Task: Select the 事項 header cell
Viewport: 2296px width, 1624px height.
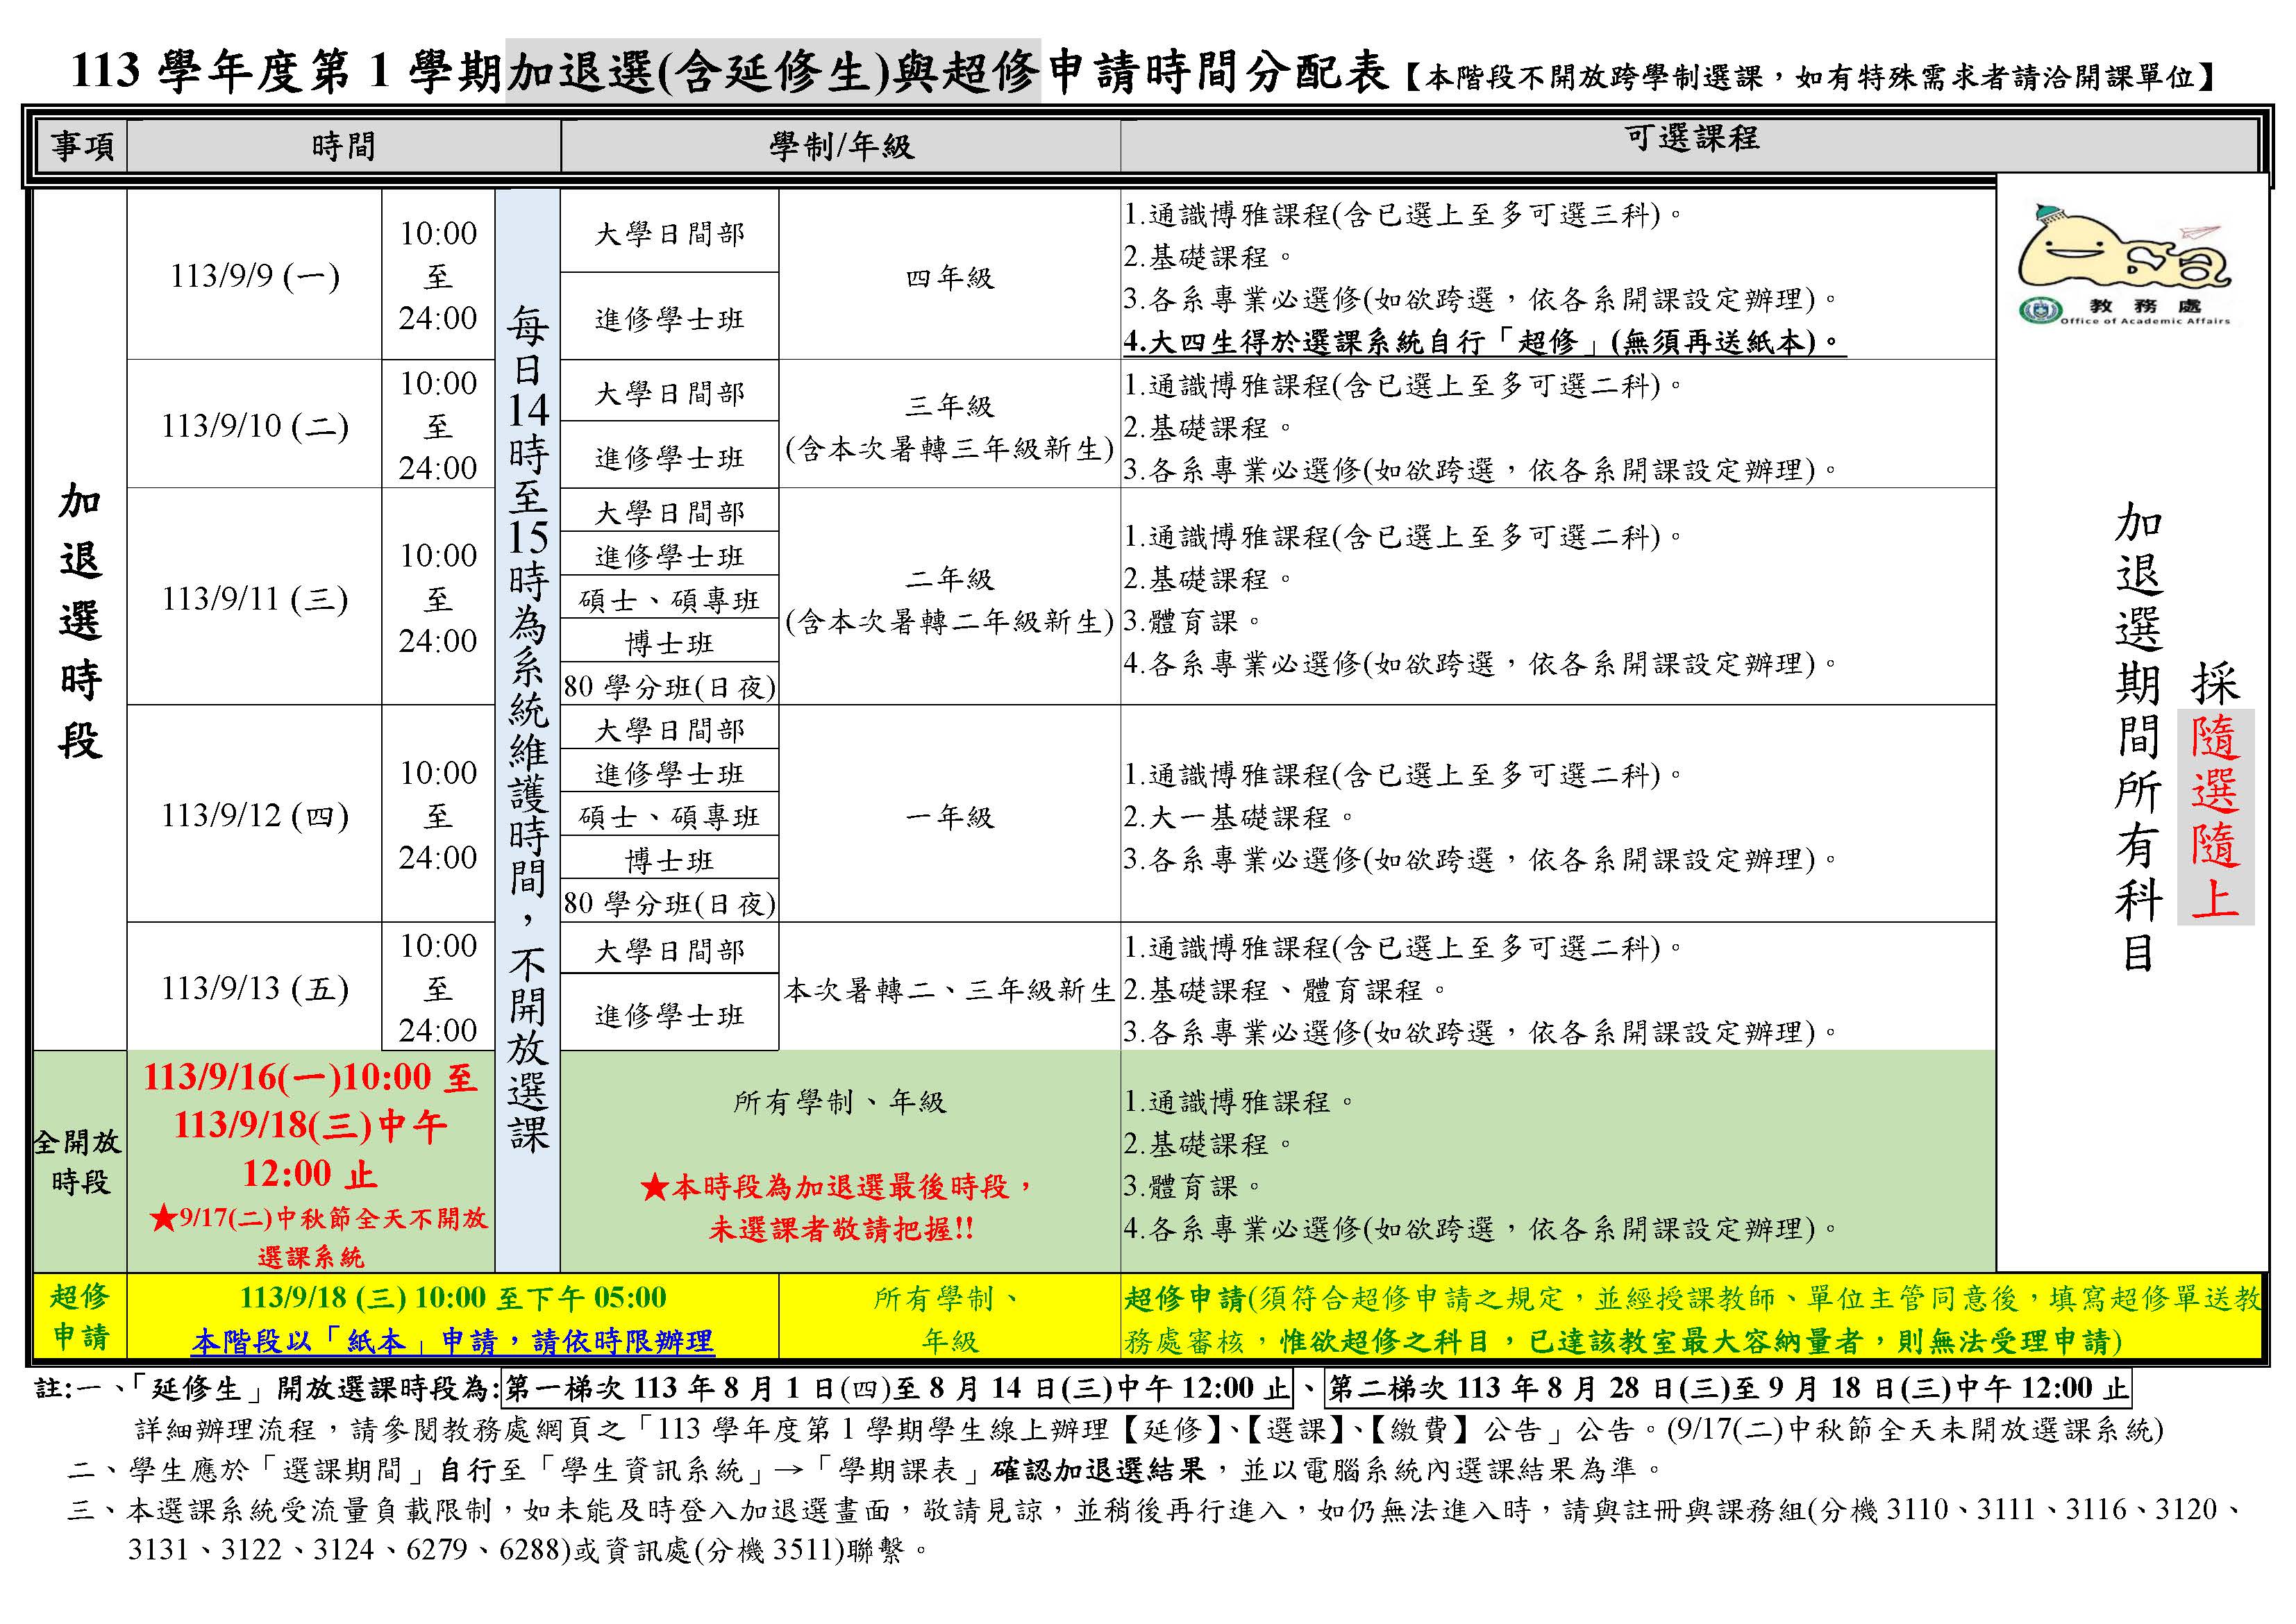Action: [x=83, y=147]
